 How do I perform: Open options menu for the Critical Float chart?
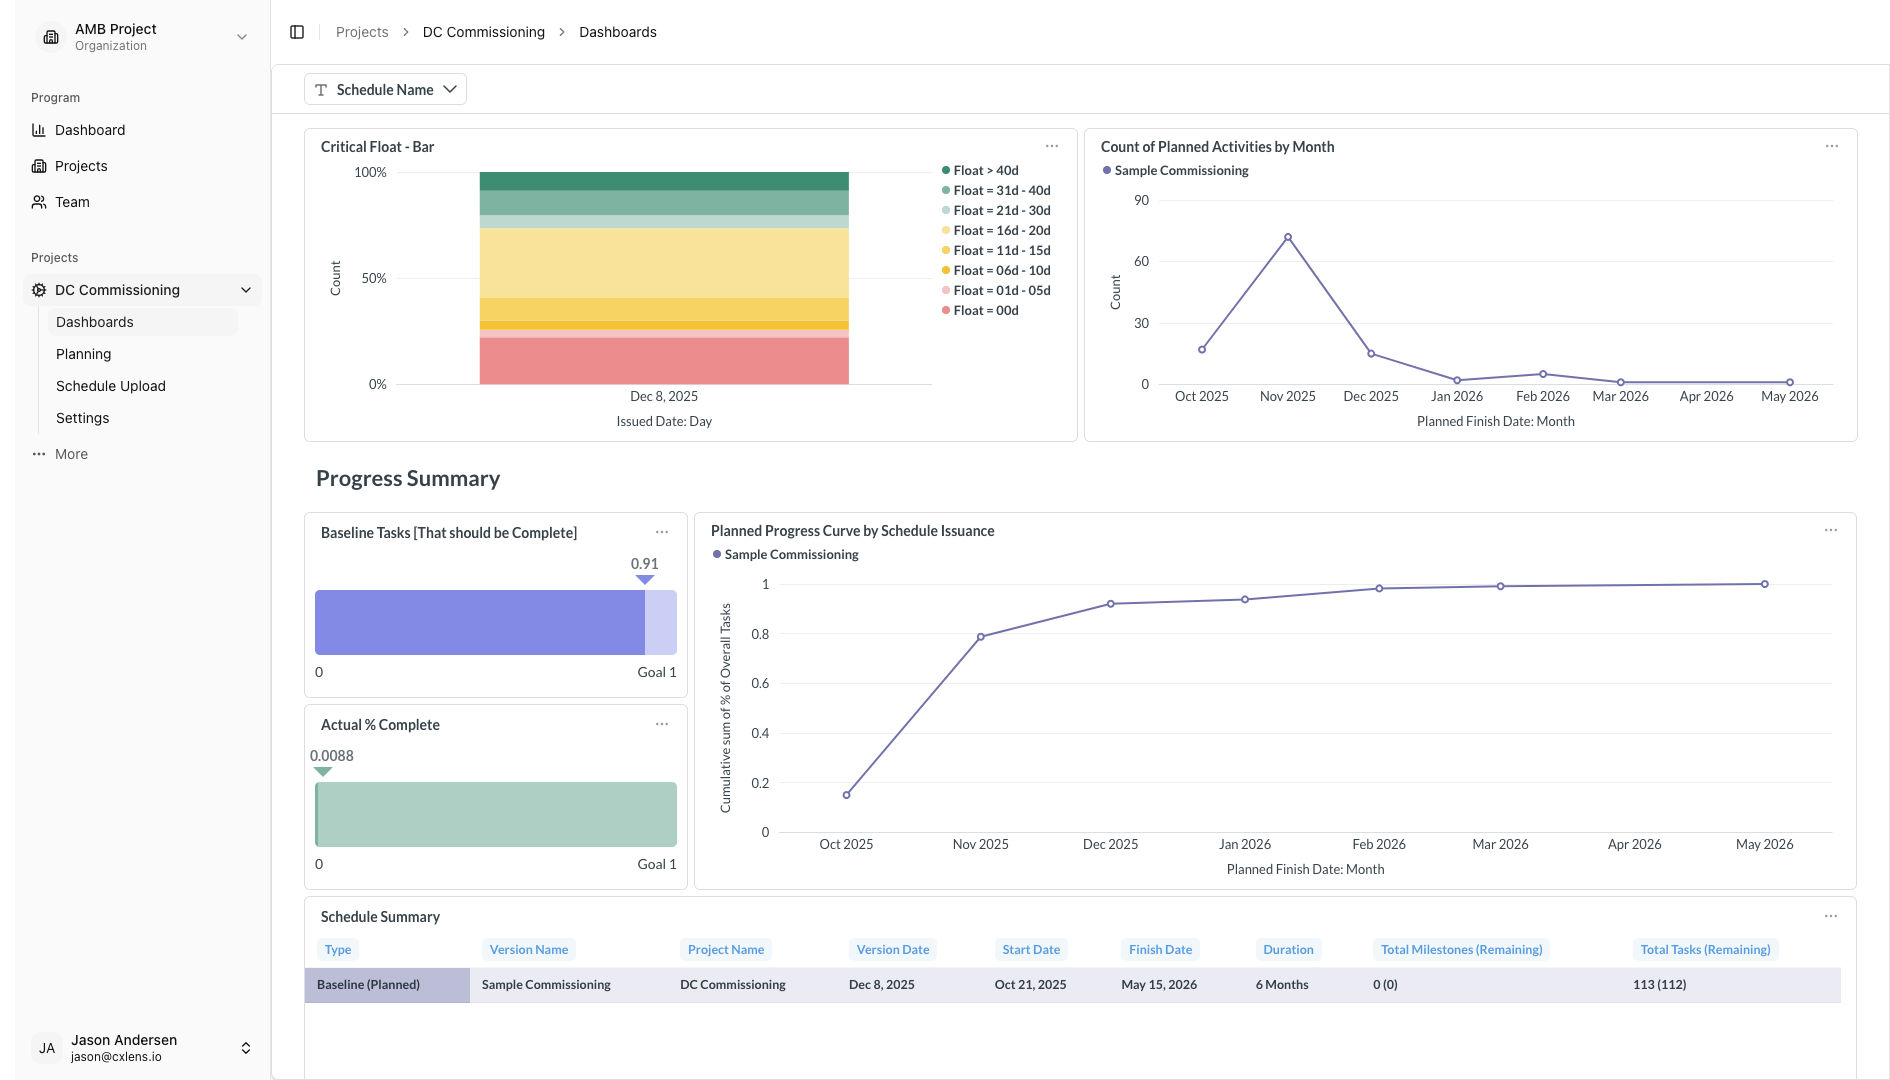point(1051,146)
